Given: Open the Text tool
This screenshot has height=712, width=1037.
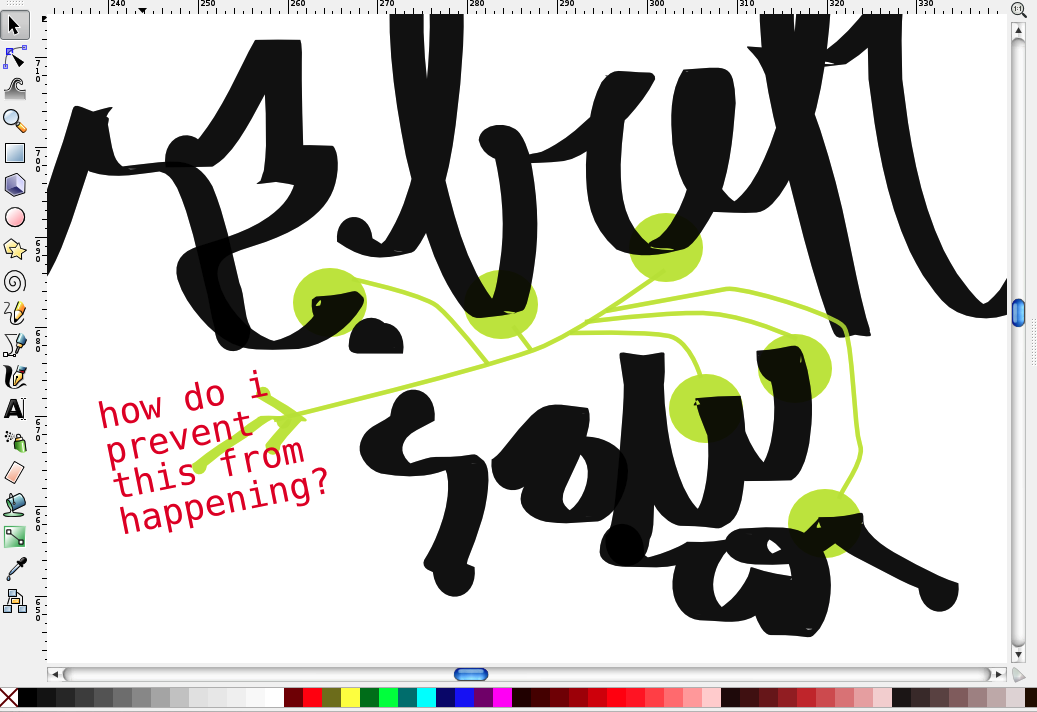Looking at the screenshot, I should click(14, 408).
